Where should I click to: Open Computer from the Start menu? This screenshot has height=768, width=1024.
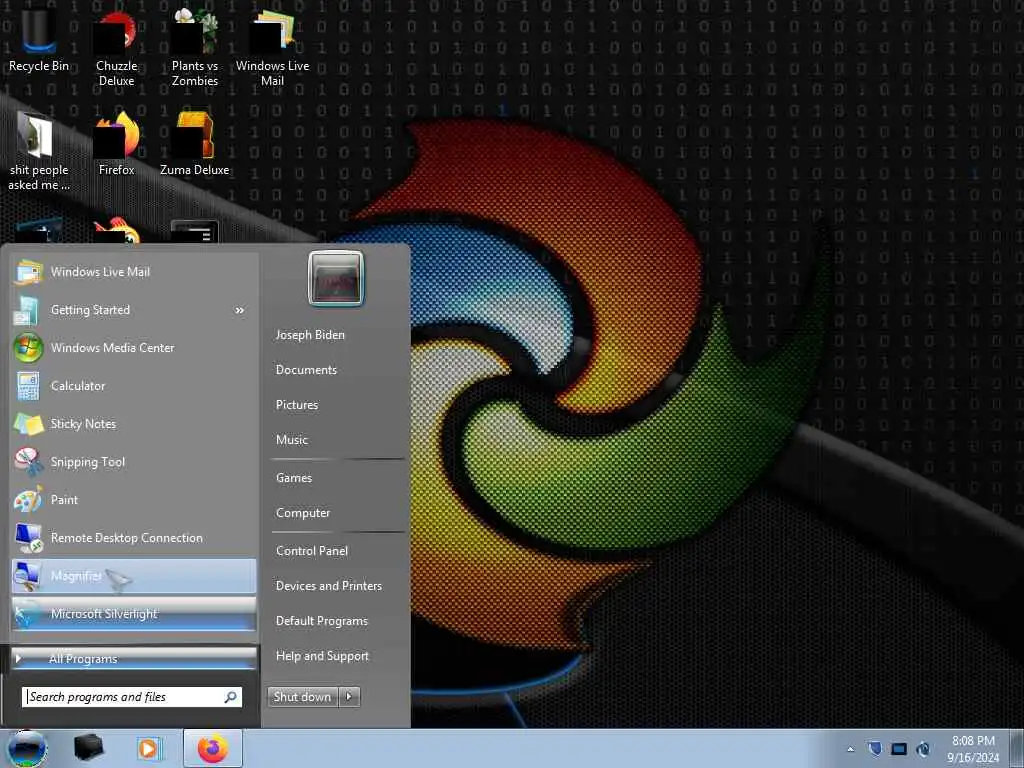(303, 513)
